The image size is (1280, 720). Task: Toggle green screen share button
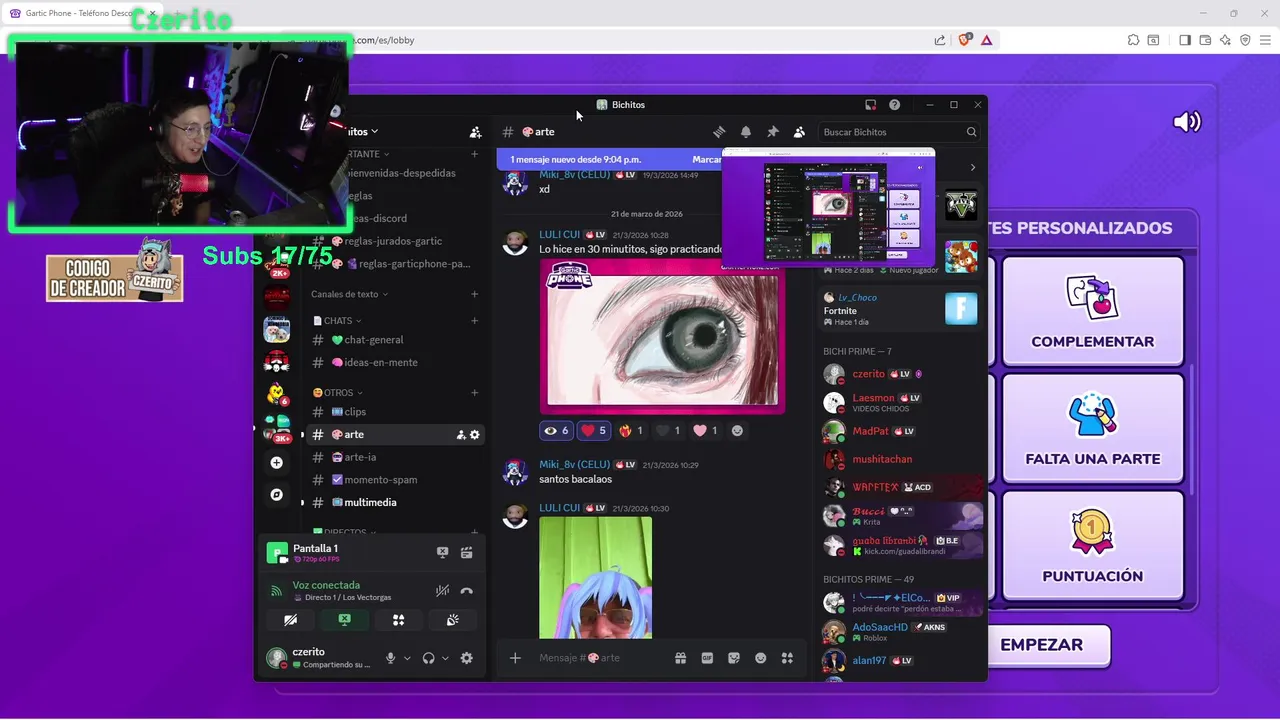point(345,620)
